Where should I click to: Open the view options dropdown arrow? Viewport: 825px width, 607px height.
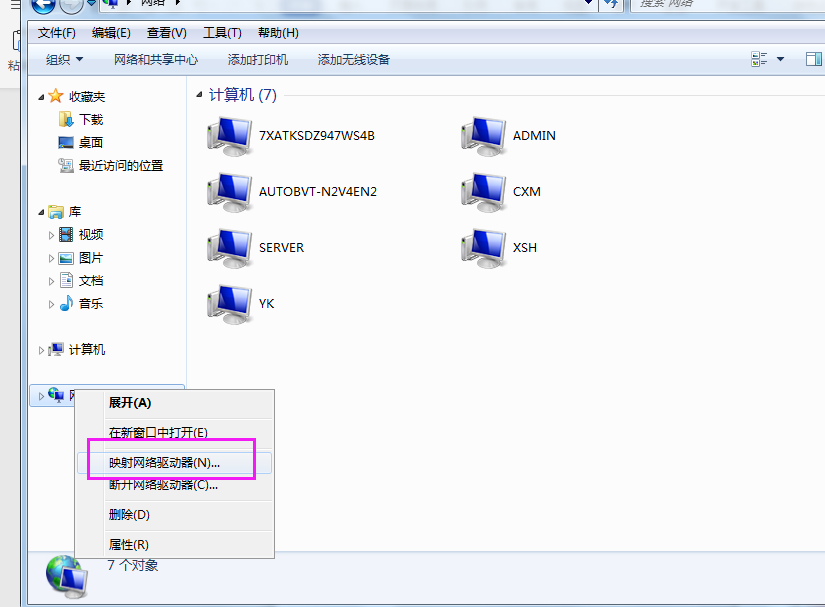coord(780,59)
